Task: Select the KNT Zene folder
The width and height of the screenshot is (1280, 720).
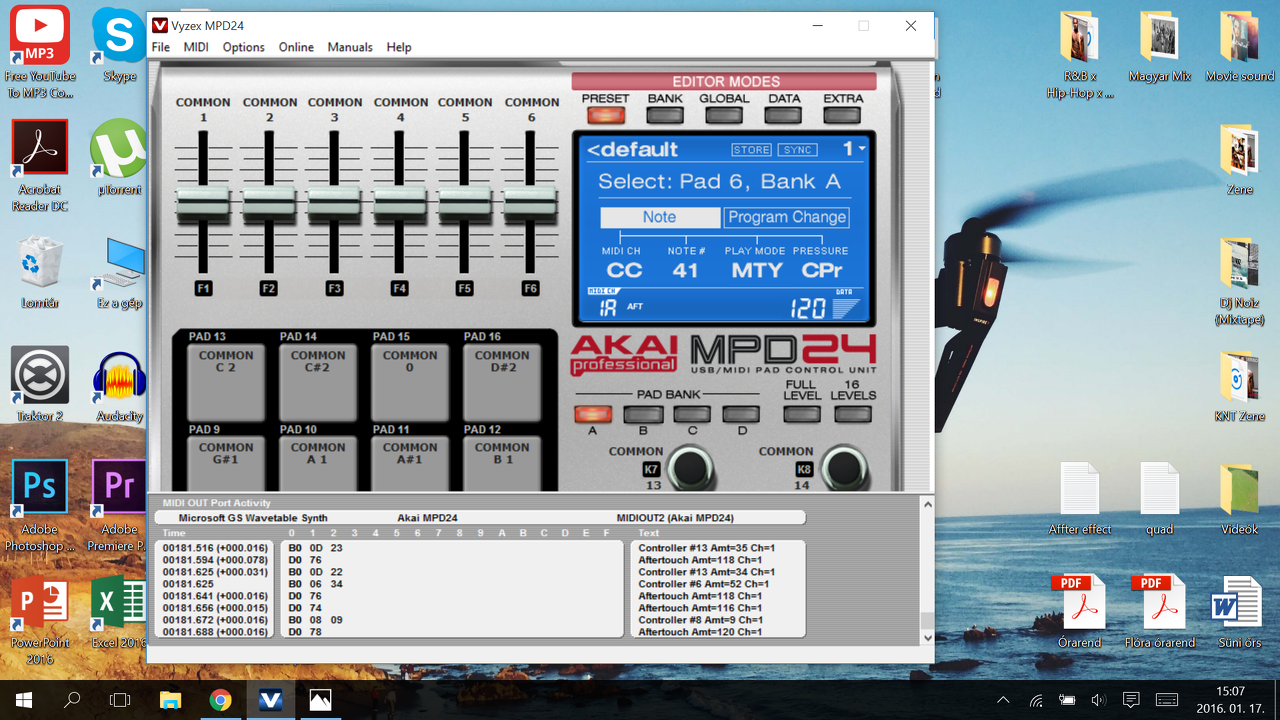Action: click(x=1240, y=386)
